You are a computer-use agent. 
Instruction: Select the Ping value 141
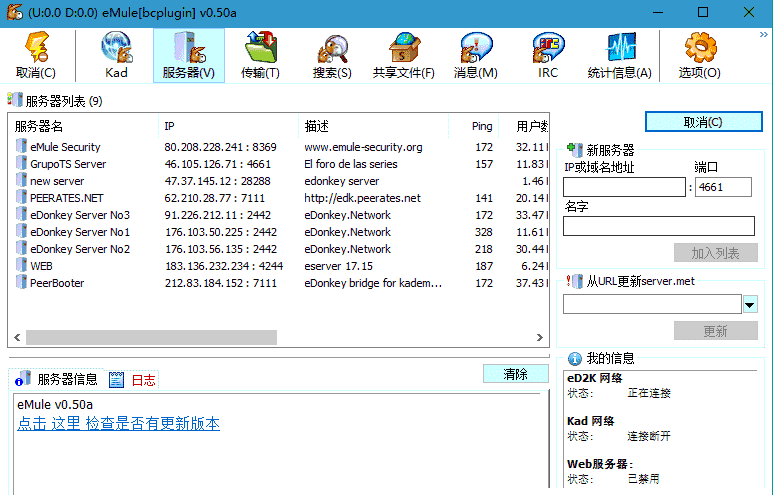pyautogui.click(x=483, y=198)
